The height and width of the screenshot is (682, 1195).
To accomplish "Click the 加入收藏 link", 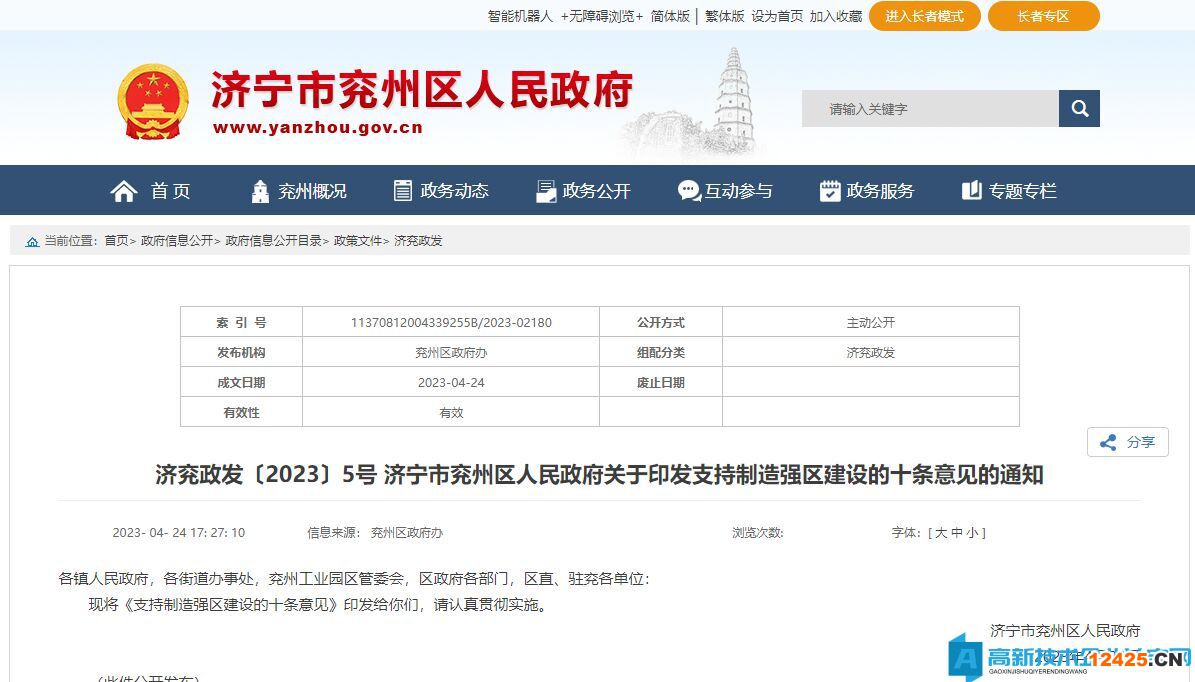I will click(834, 16).
